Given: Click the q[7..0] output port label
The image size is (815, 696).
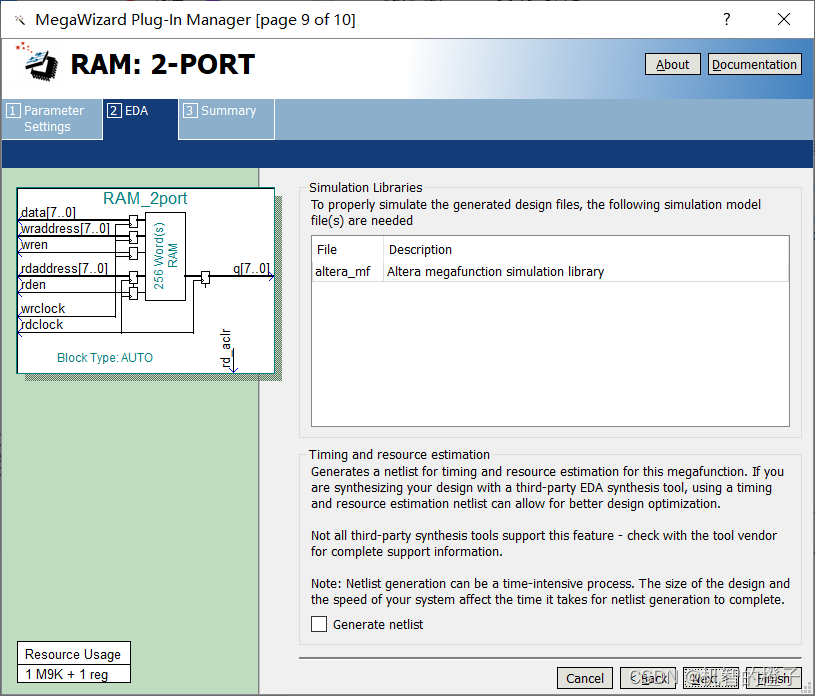Looking at the screenshot, I should tap(251, 268).
